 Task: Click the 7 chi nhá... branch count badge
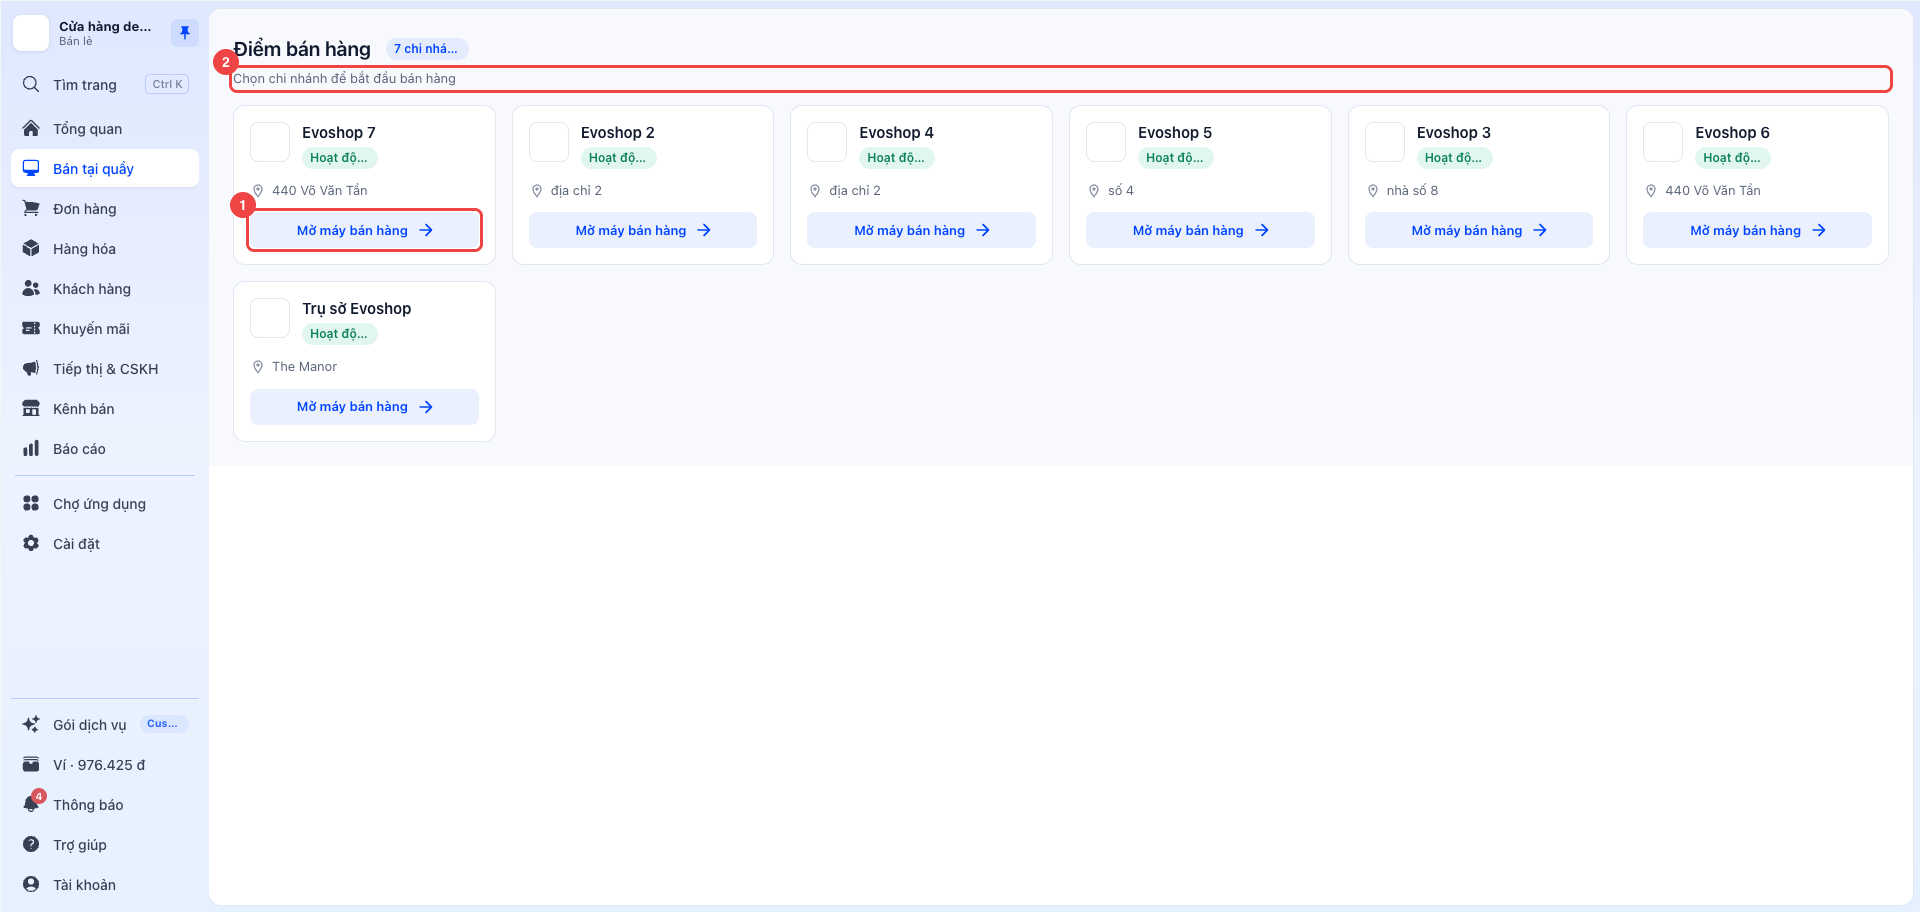click(426, 49)
